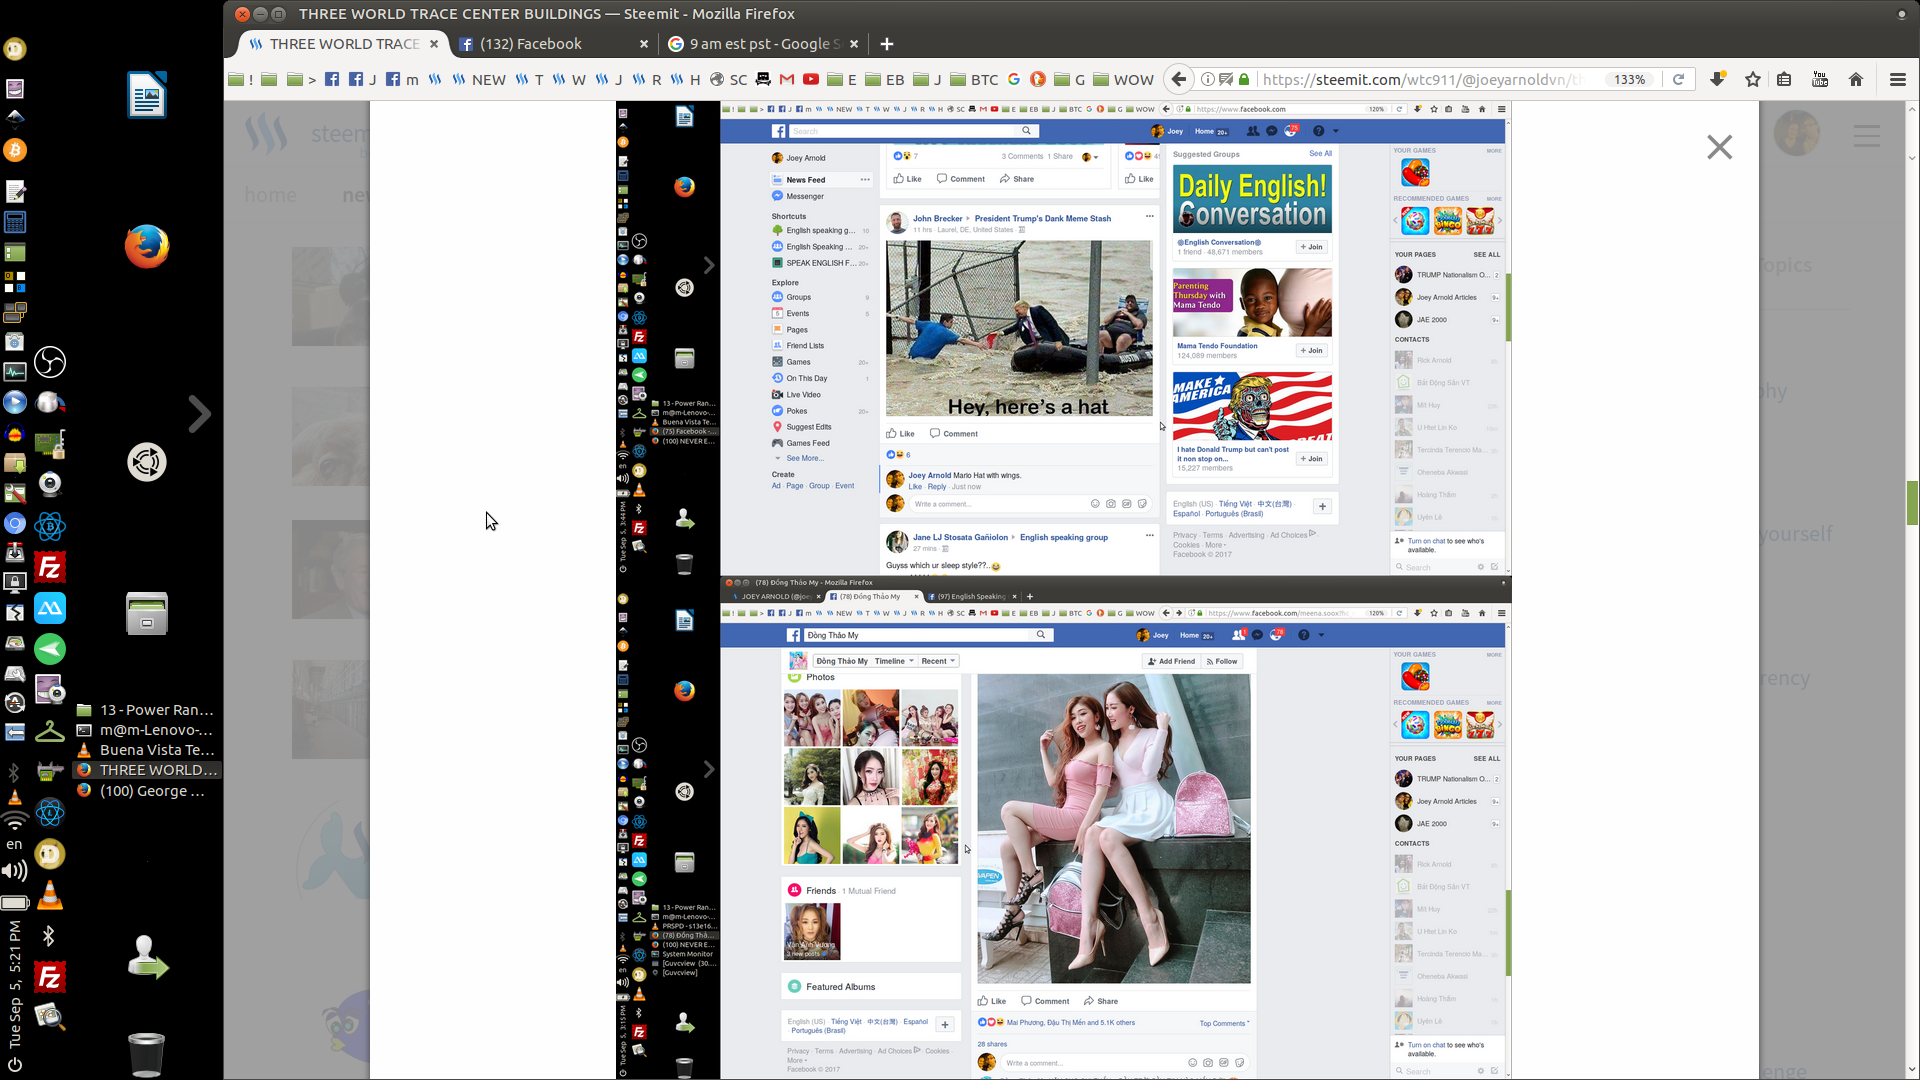Open the text editor notepad launcher icon
The image size is (1920, 1080).
click(x=15, y=191)
